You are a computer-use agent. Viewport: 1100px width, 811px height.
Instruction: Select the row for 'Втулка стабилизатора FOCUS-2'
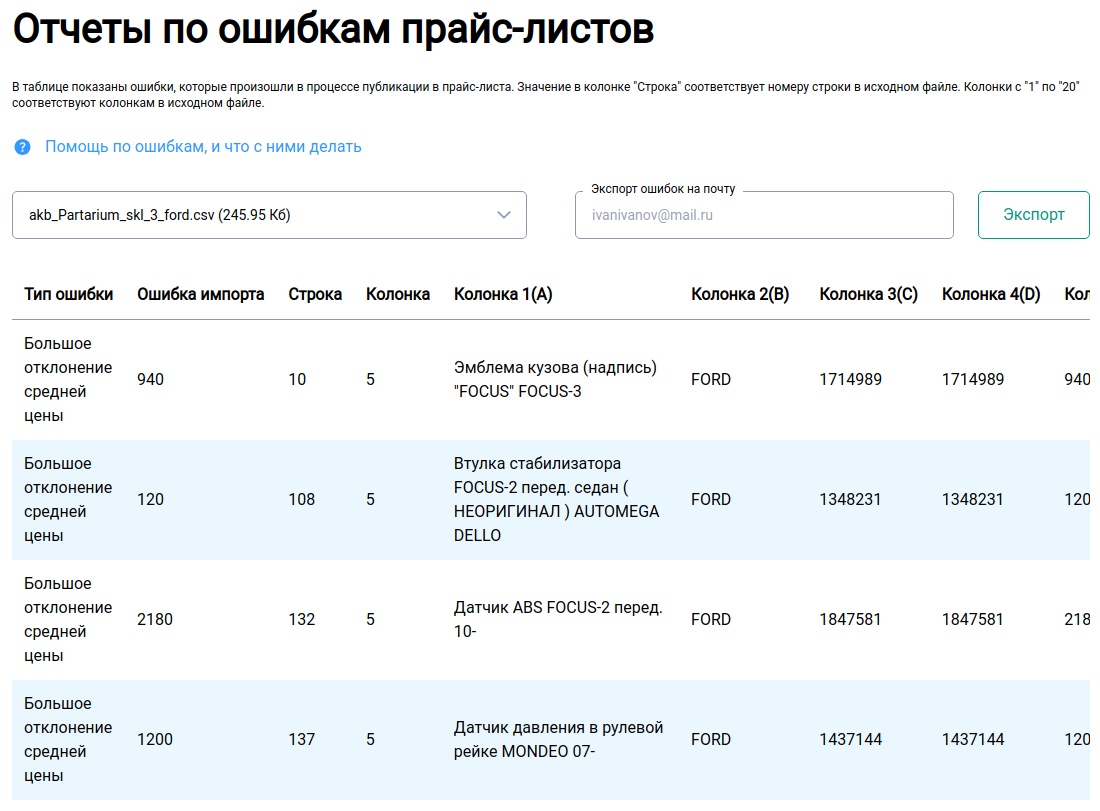tap(550, 499)
